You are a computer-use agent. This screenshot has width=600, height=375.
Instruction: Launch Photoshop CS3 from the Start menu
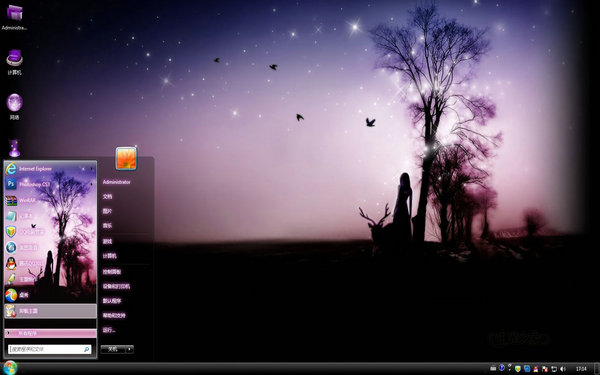pos(50,184)
